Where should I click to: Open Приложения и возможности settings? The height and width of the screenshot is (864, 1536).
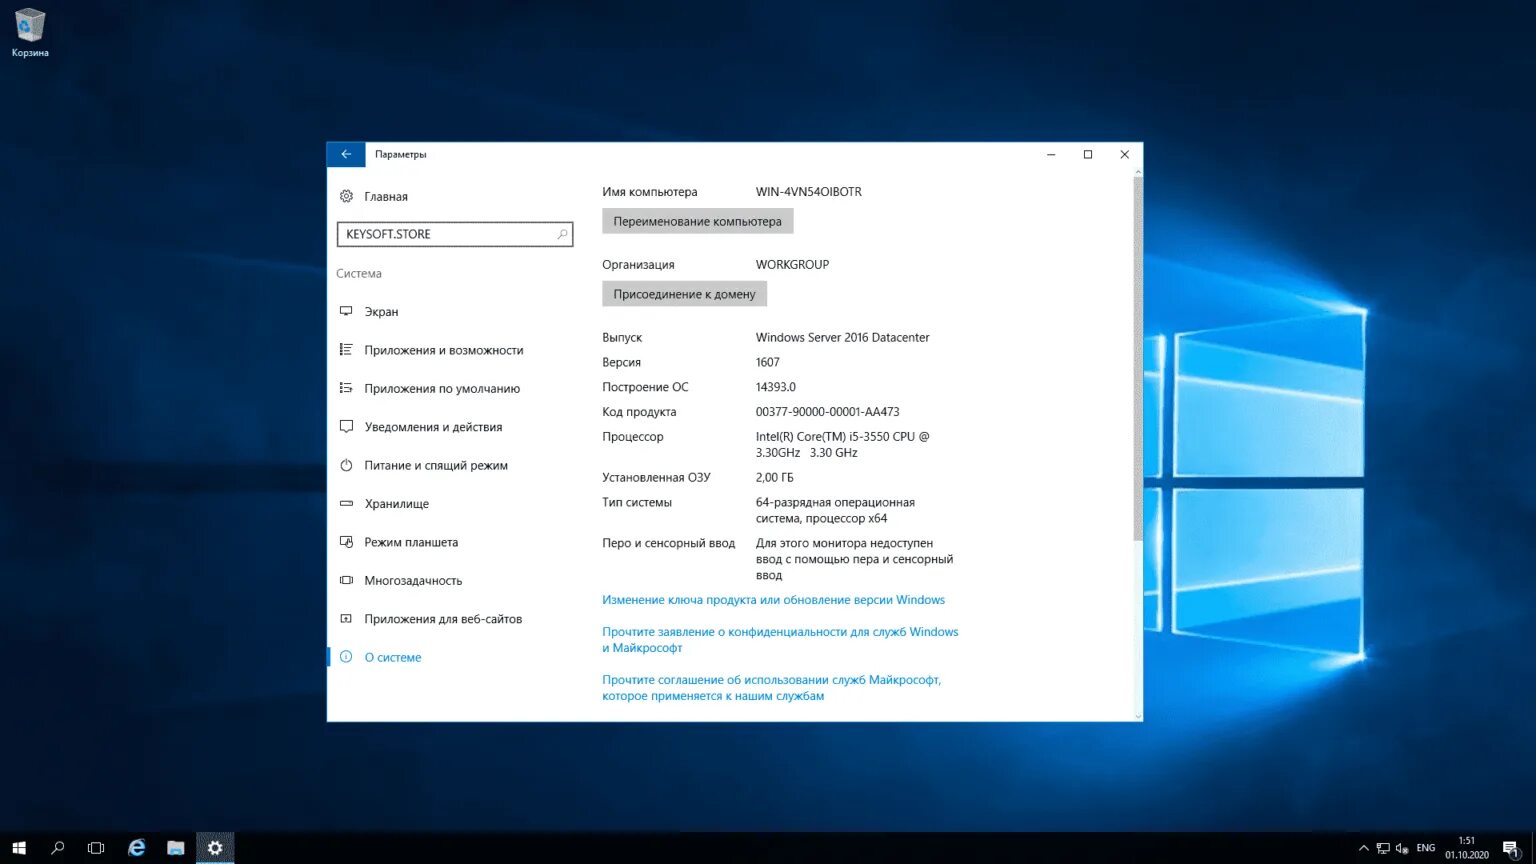[443, 350]
